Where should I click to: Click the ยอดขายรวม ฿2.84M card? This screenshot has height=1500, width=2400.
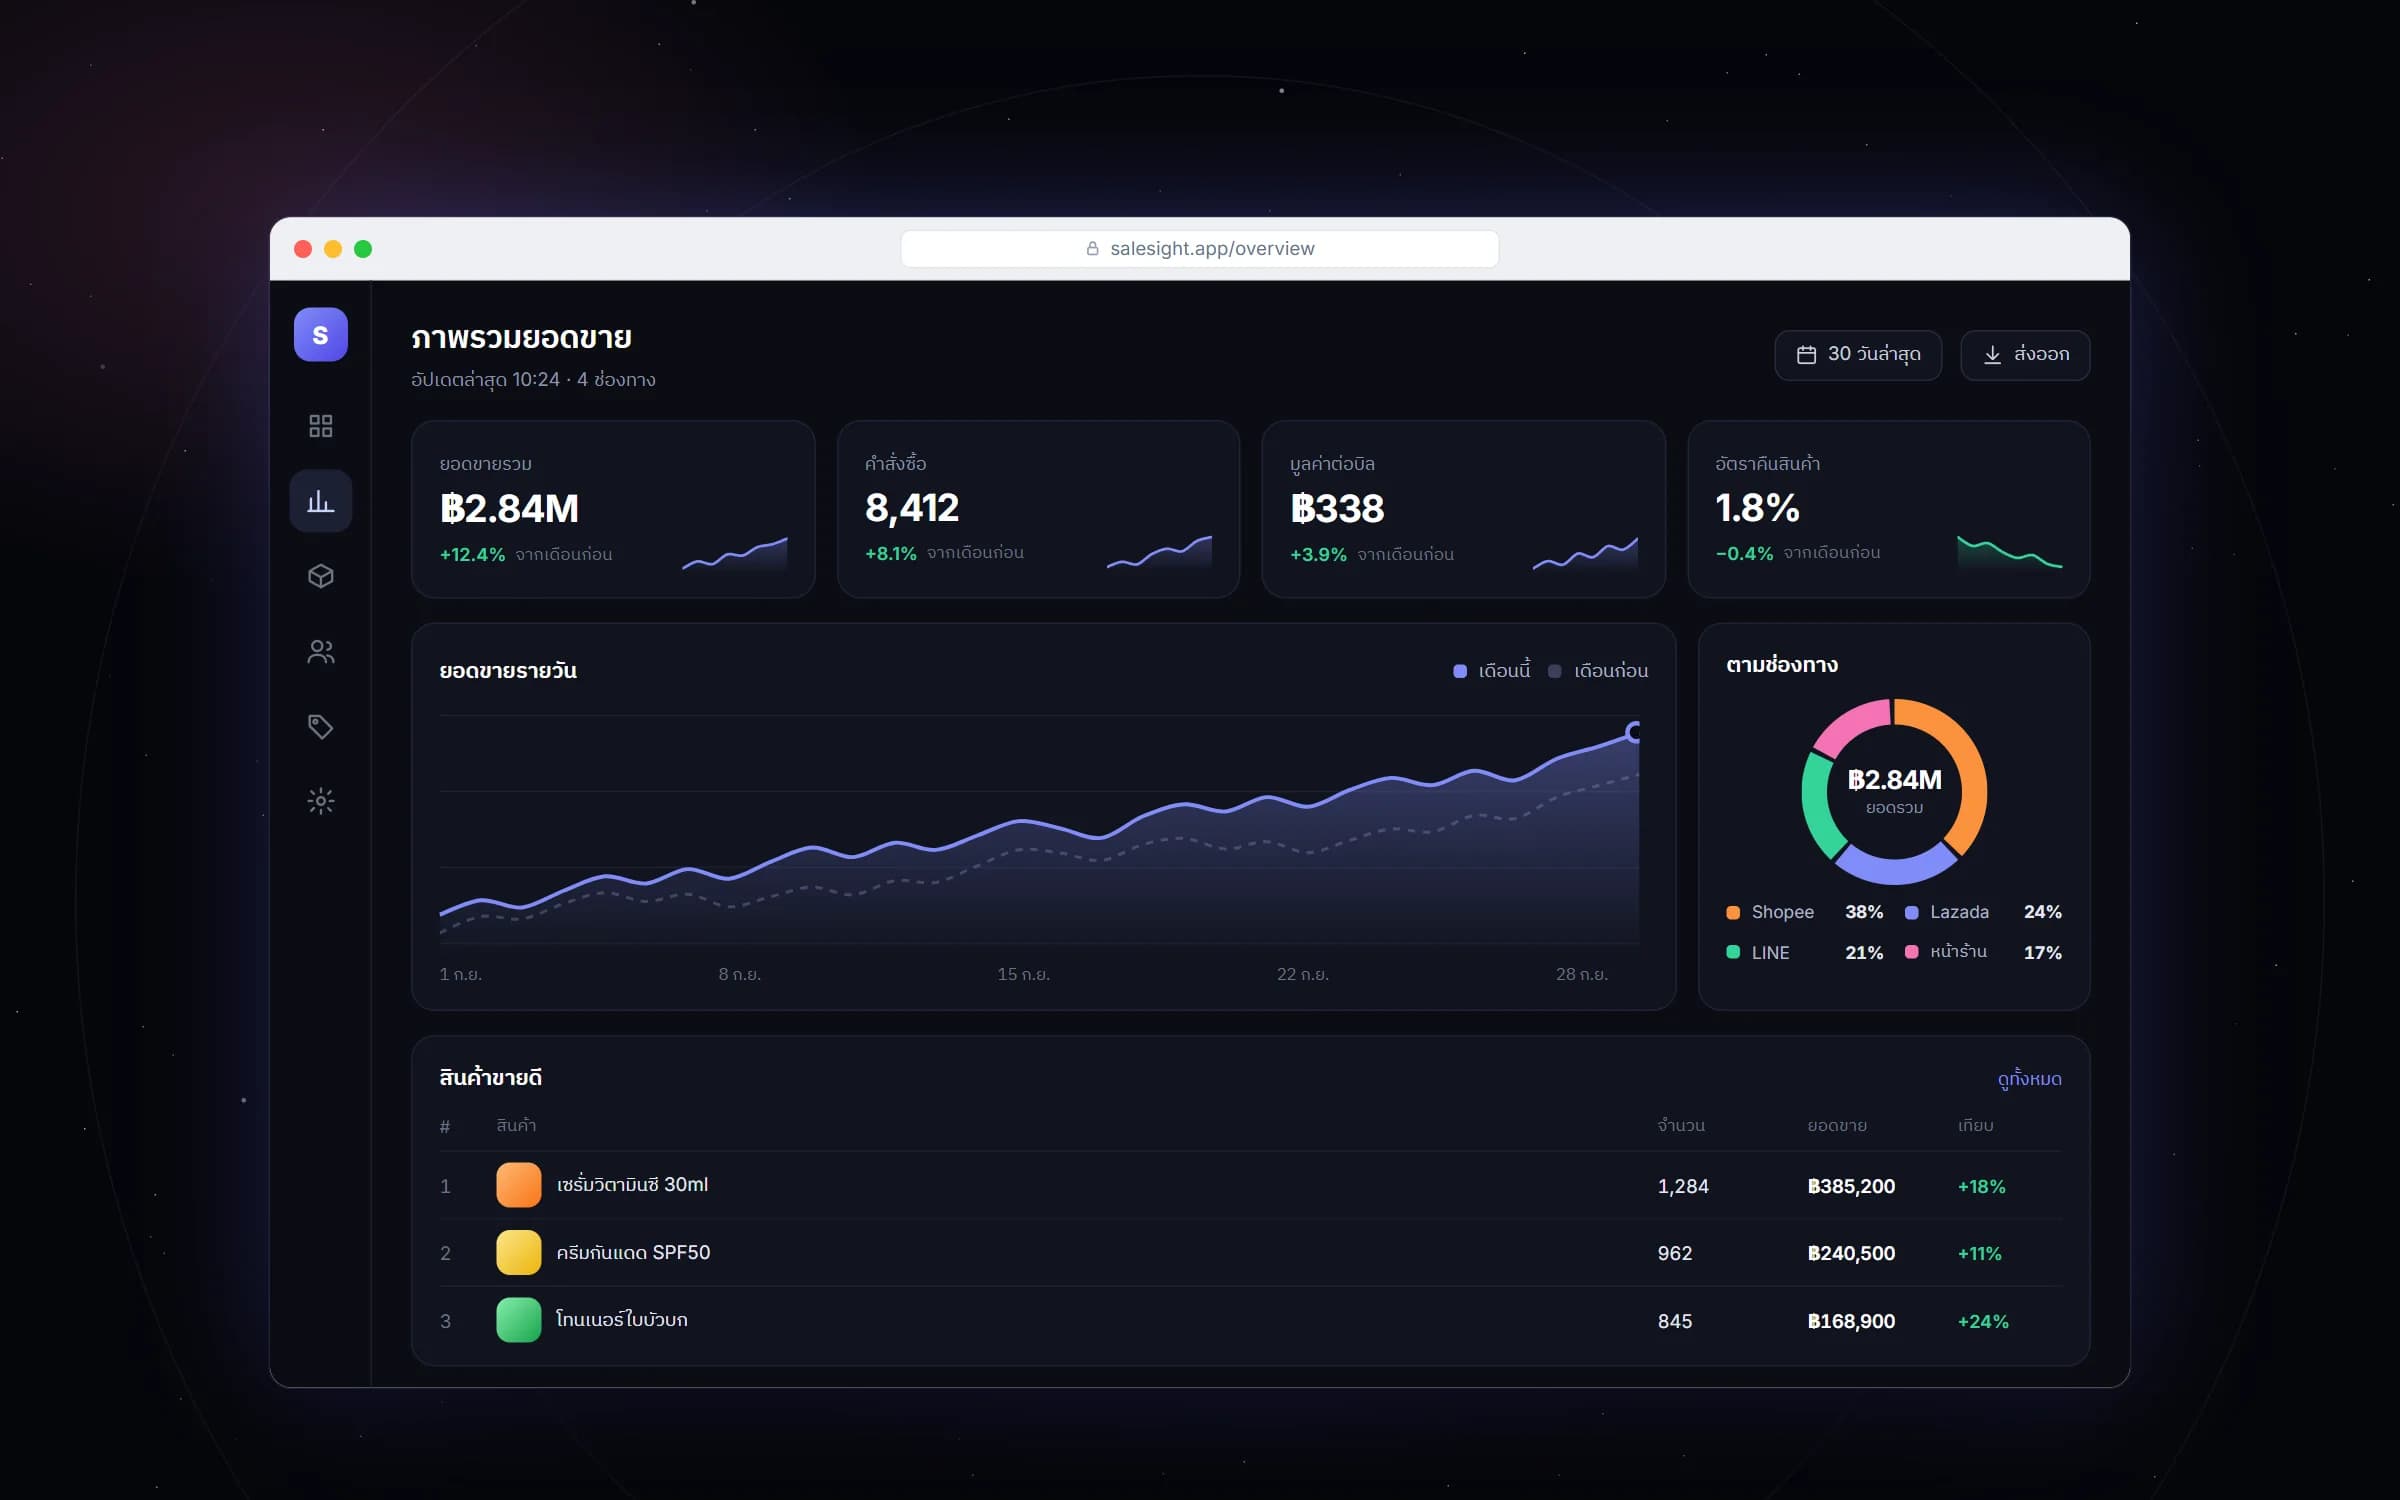[613, 509]
